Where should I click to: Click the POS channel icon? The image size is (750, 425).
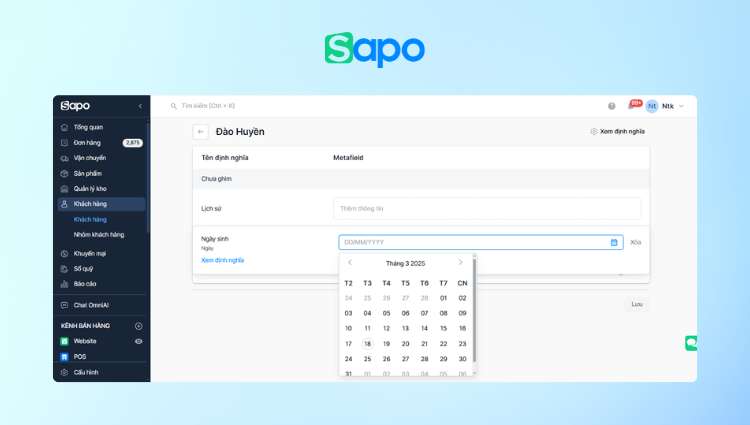click(65, 357)
